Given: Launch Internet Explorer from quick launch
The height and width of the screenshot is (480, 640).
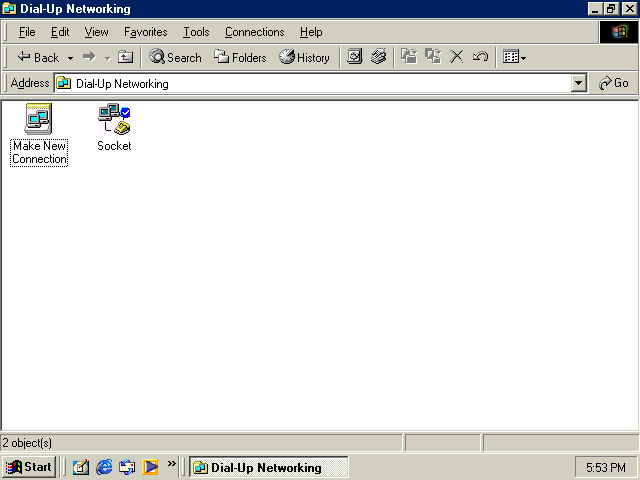Looking at the screenshot, I should [x=104, y=467].
